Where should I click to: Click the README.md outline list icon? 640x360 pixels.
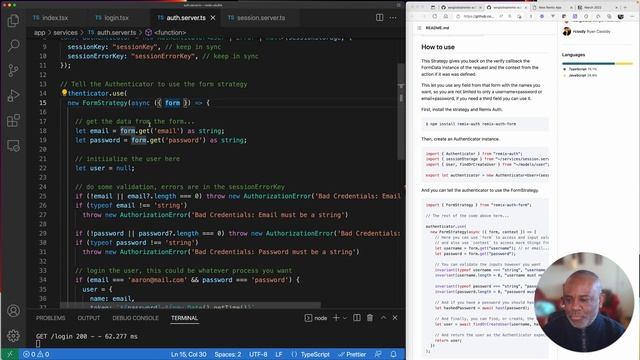point(419,28)
